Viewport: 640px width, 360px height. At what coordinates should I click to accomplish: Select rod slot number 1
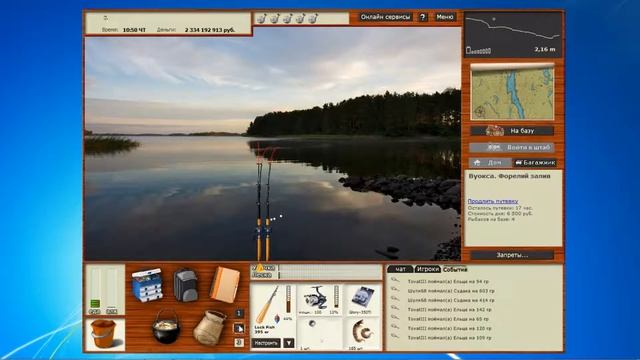point(239,313)
